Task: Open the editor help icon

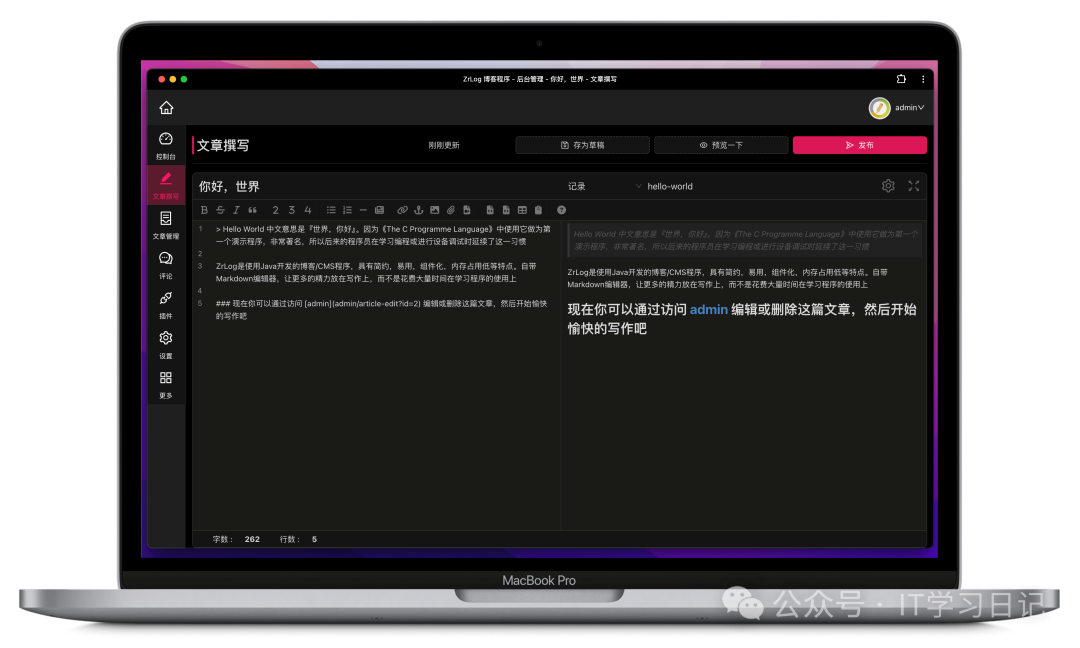Action: coord(560,210)
